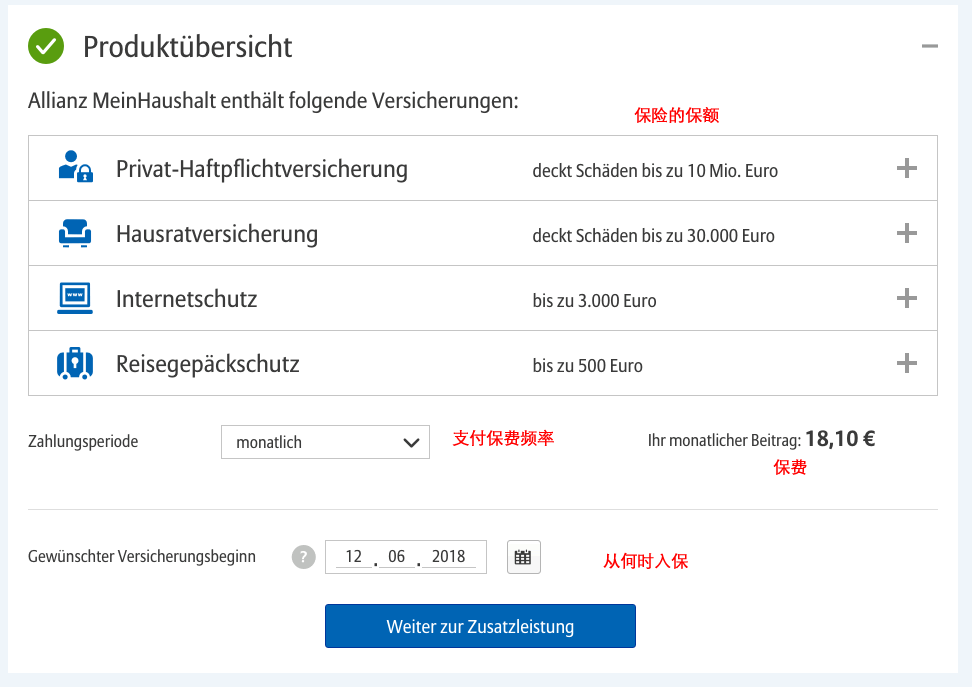Click the Zahlungsperiode label
The height and width of the screenshot is (687, 972).
pyautogui.click(x=83, y=441)
